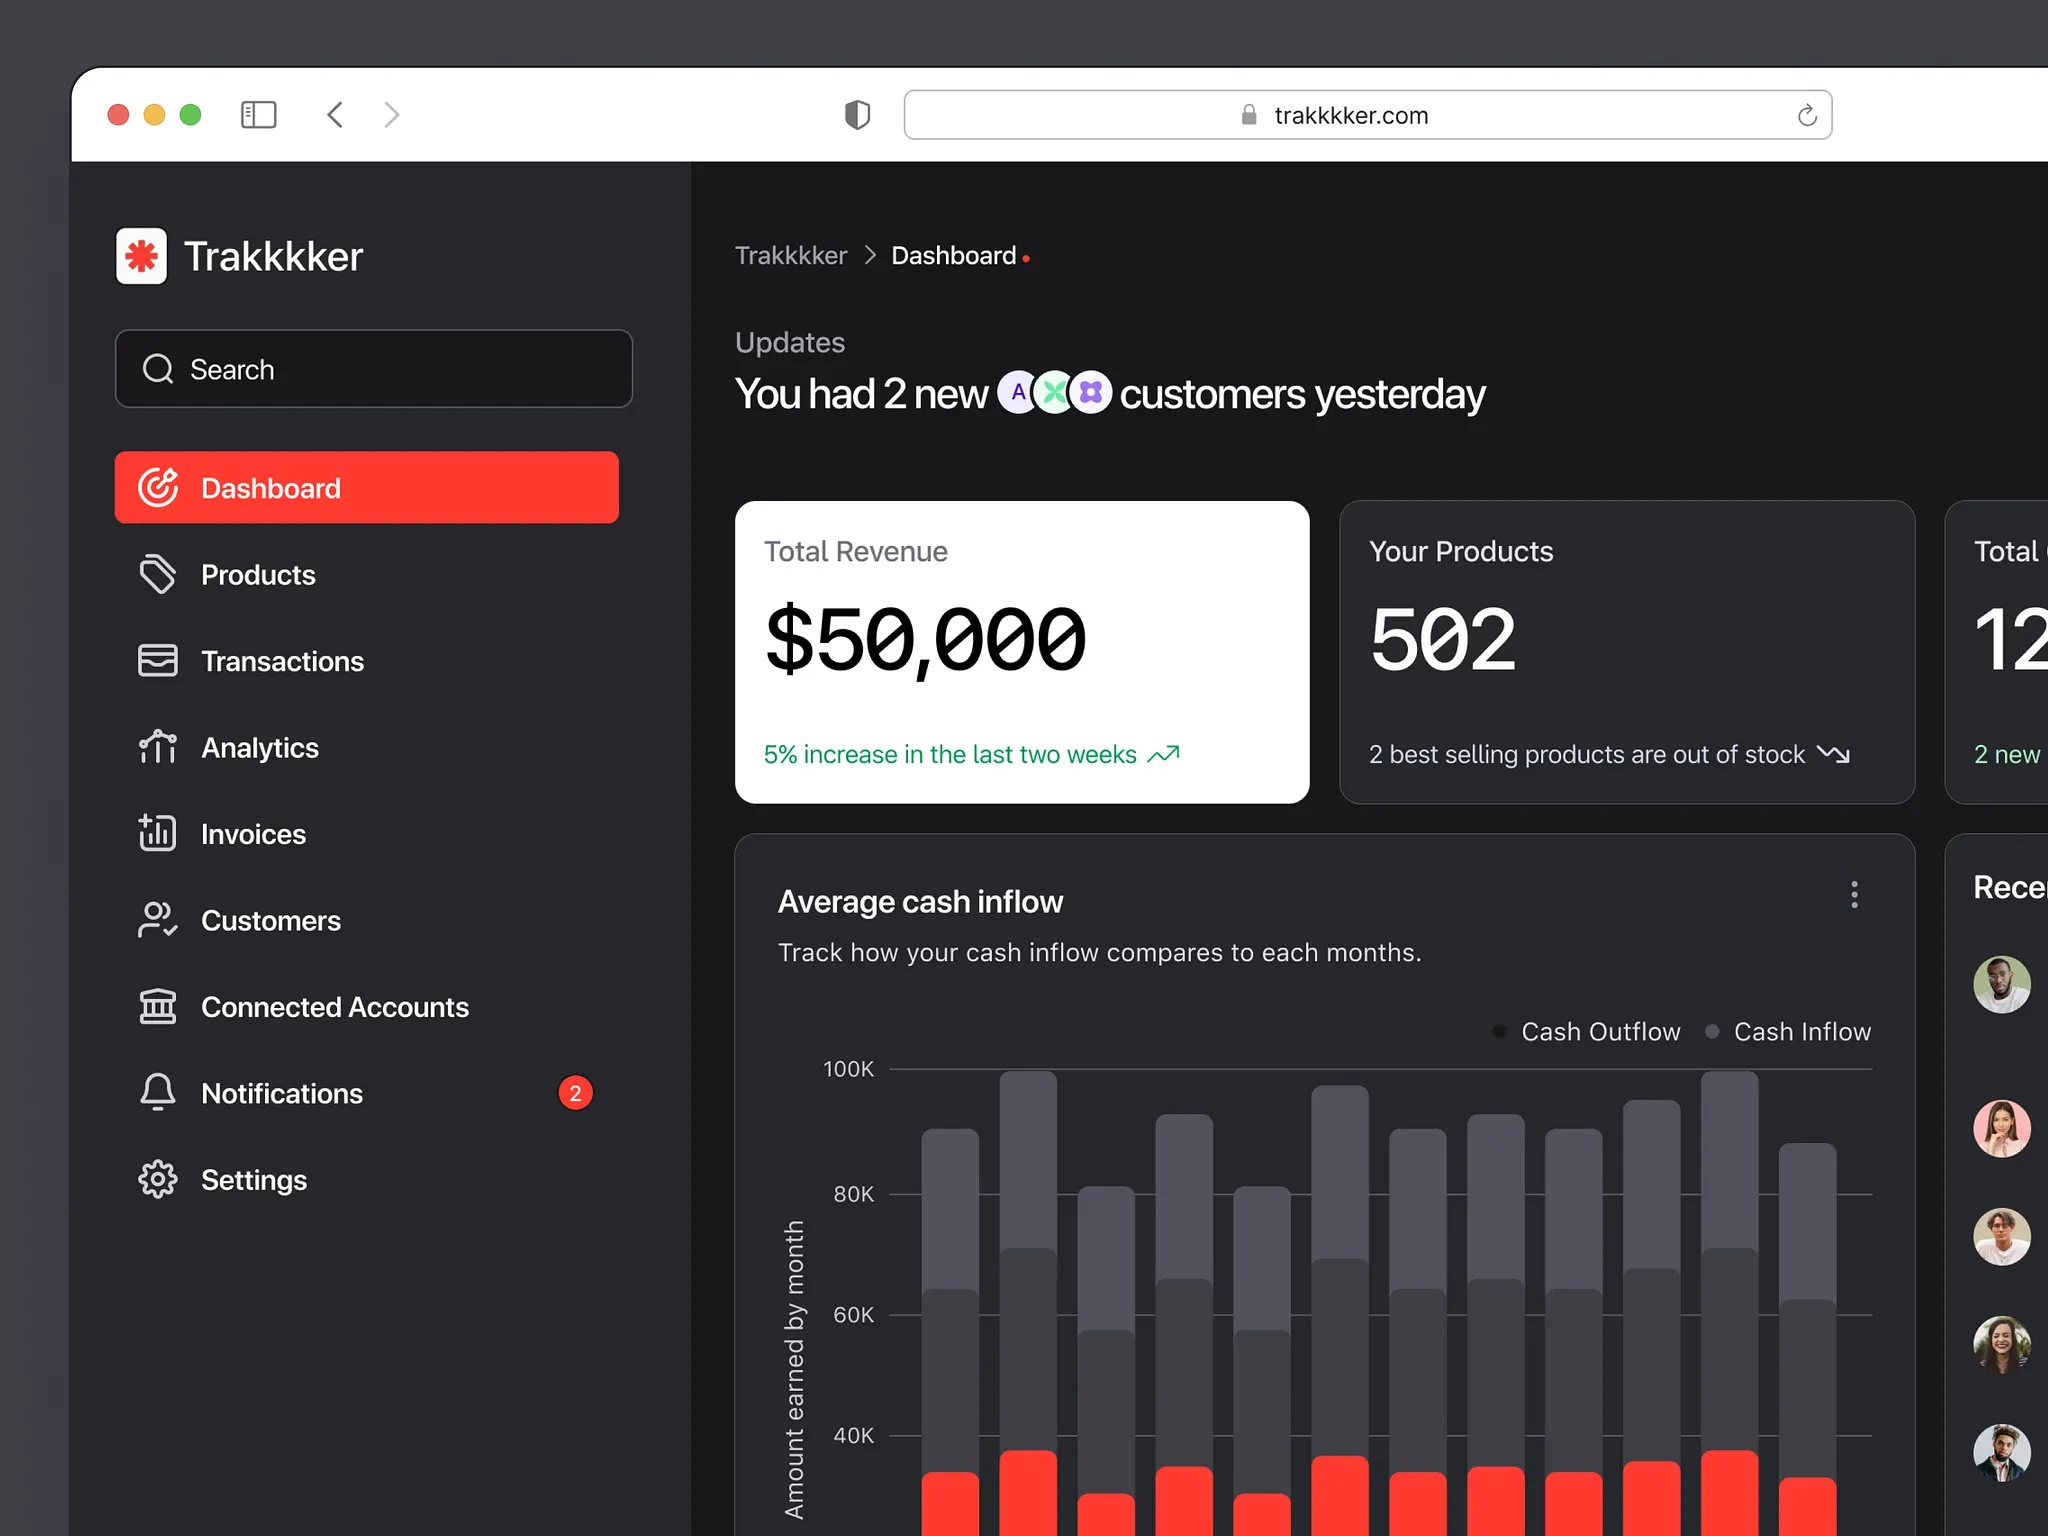The image size is (2048, 1536).
Task: Reload the page with the refresh icon
Action: pyautogui.click(x=1807, y=116)
